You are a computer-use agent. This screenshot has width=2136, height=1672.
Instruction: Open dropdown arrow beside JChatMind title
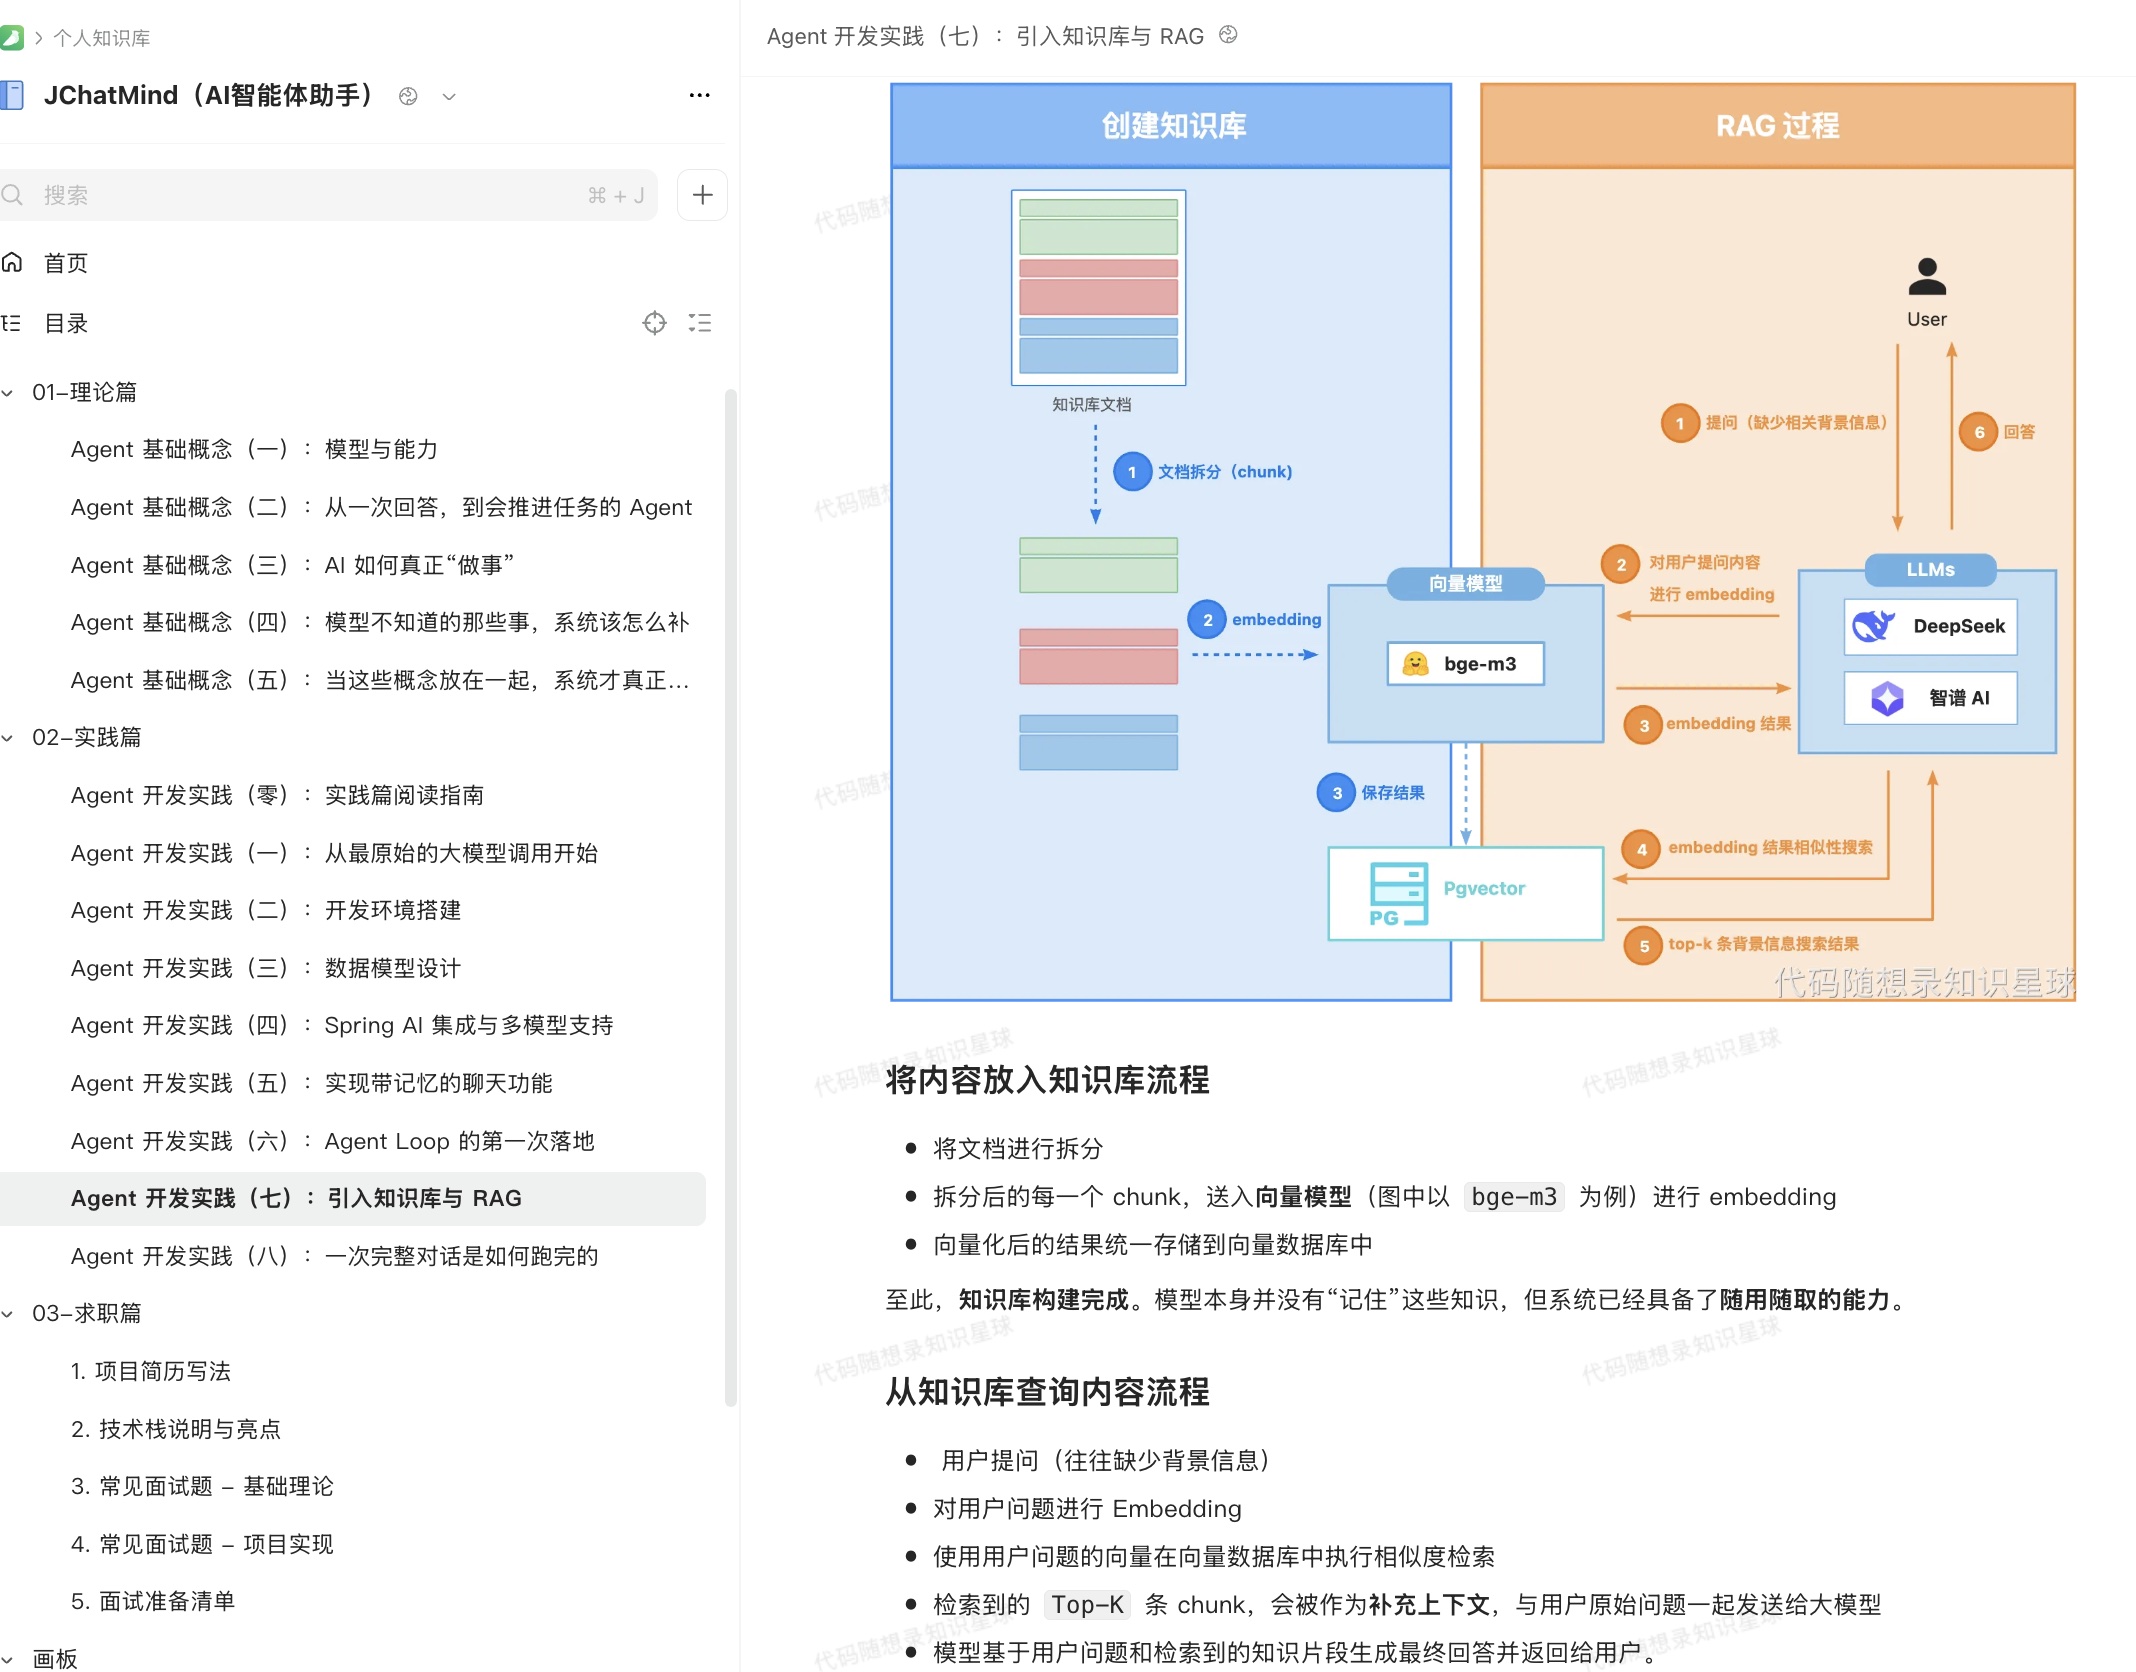tap(449, 97)
